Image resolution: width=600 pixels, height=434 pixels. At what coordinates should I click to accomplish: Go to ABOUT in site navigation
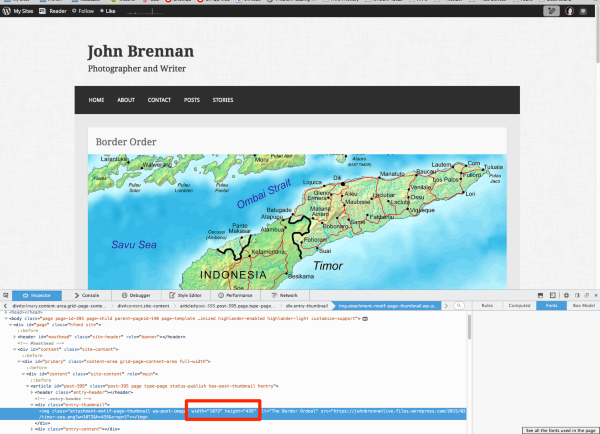click(x=126, y=100)
